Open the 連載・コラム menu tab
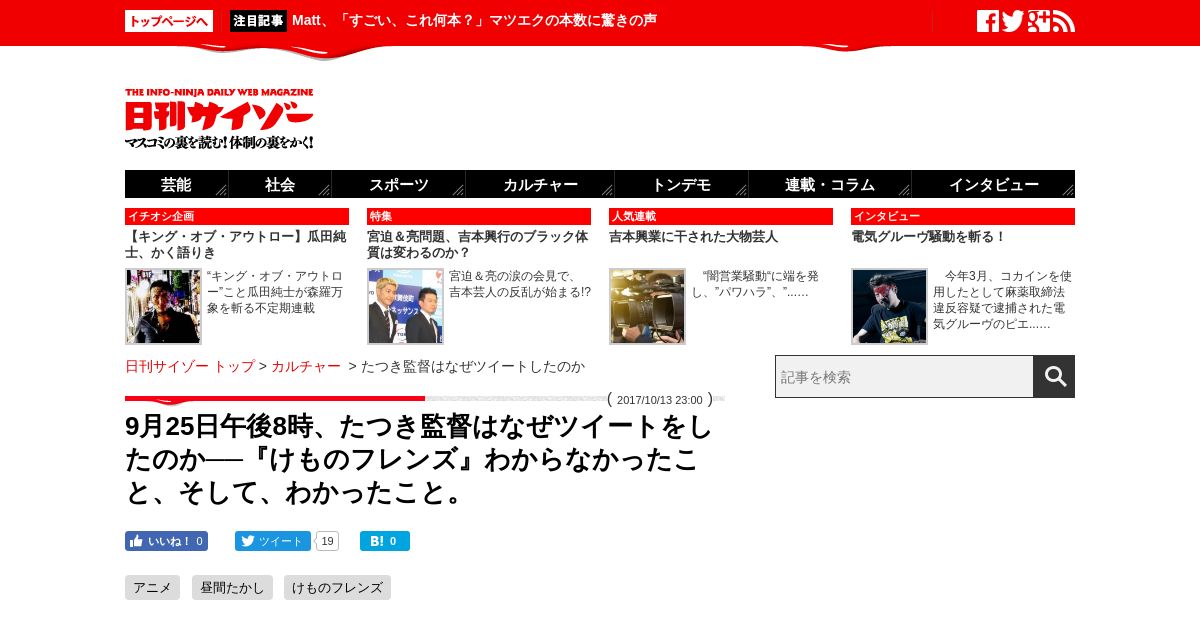This screenshot has width=1200, height=630. 830,184
